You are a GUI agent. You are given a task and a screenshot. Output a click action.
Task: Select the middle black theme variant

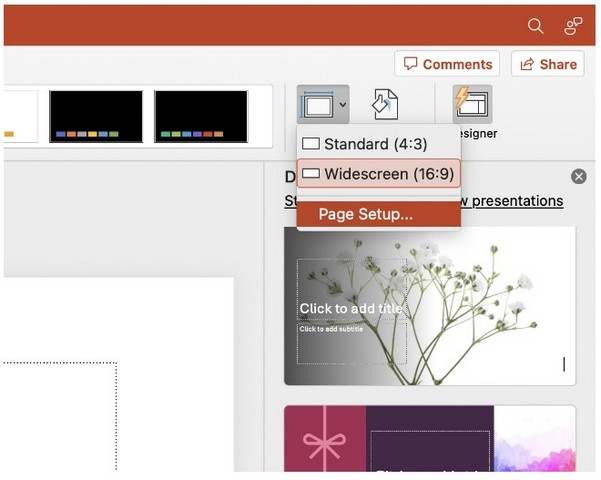[x=96, y=116]
